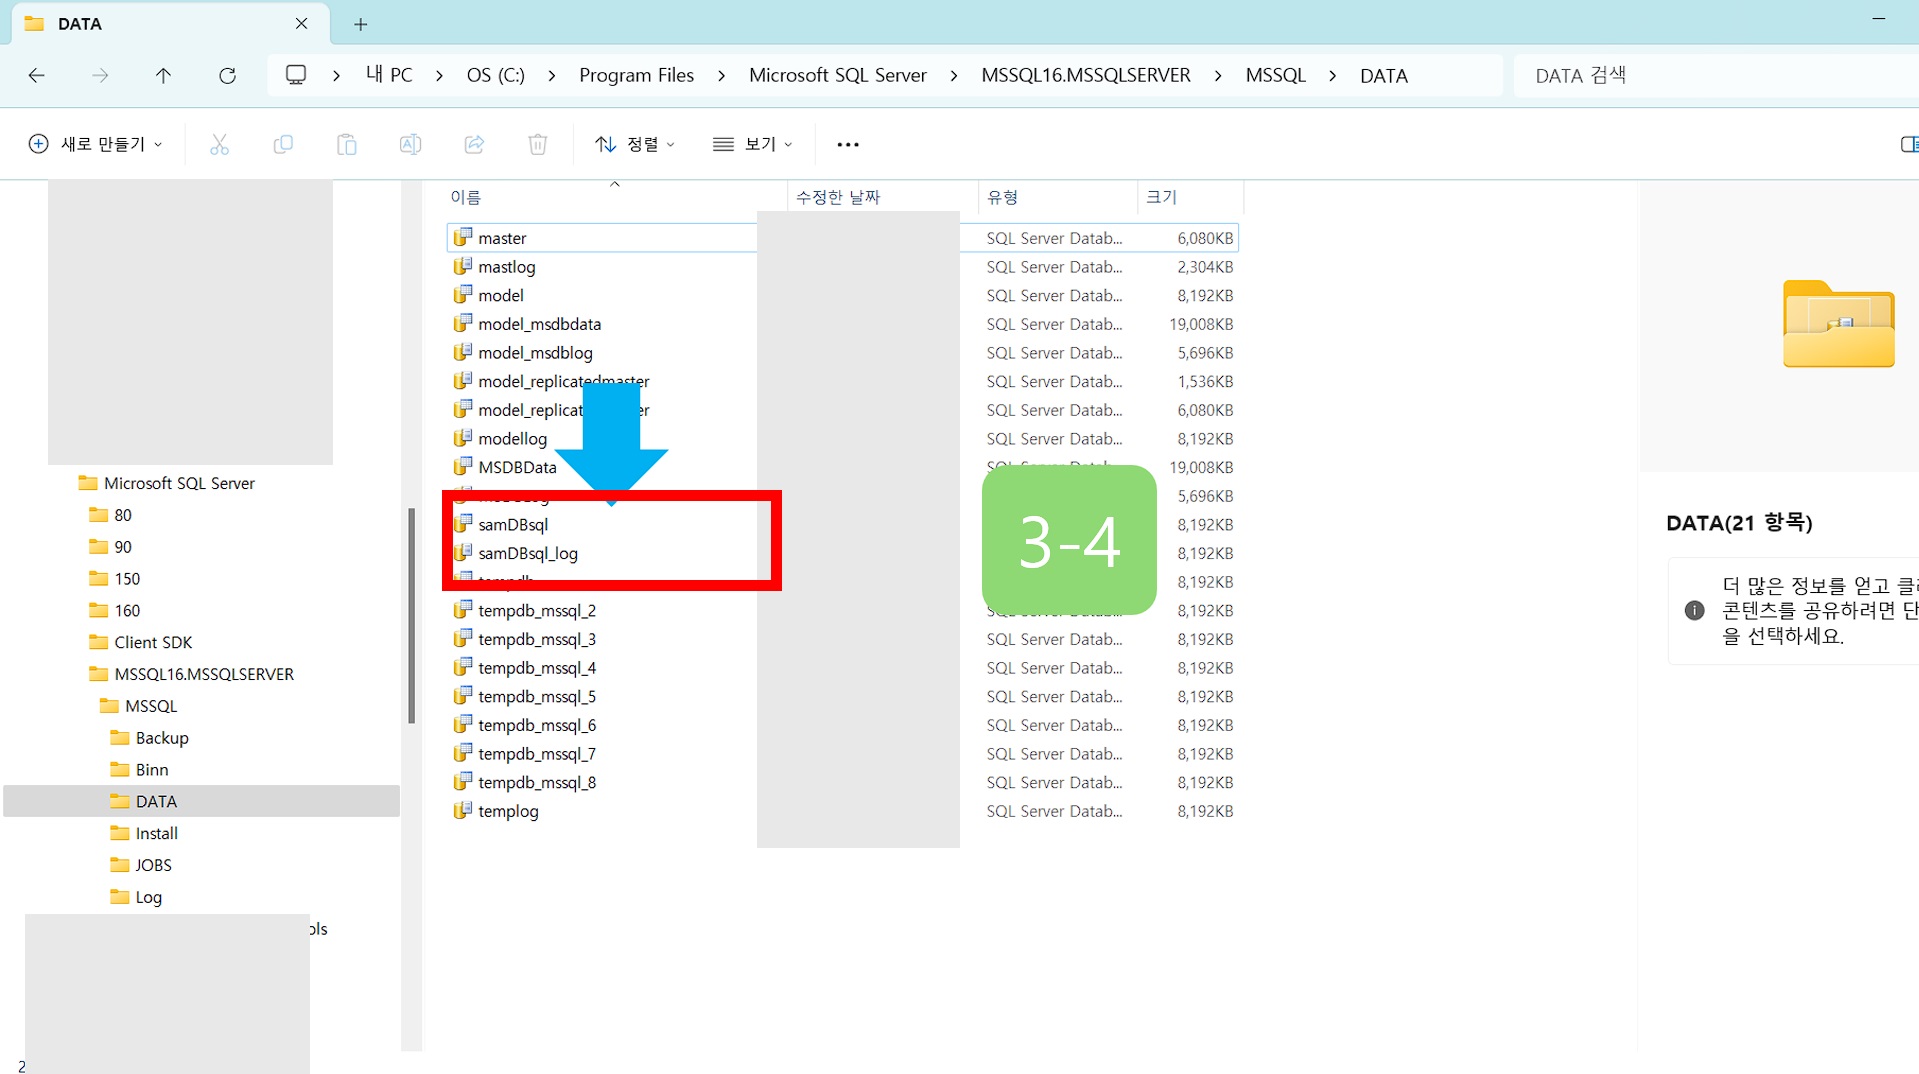The width and height of the screenshot is (1919, 1074).
Task: Open the 정렬 sort dropdown
Action: (635, 144)
